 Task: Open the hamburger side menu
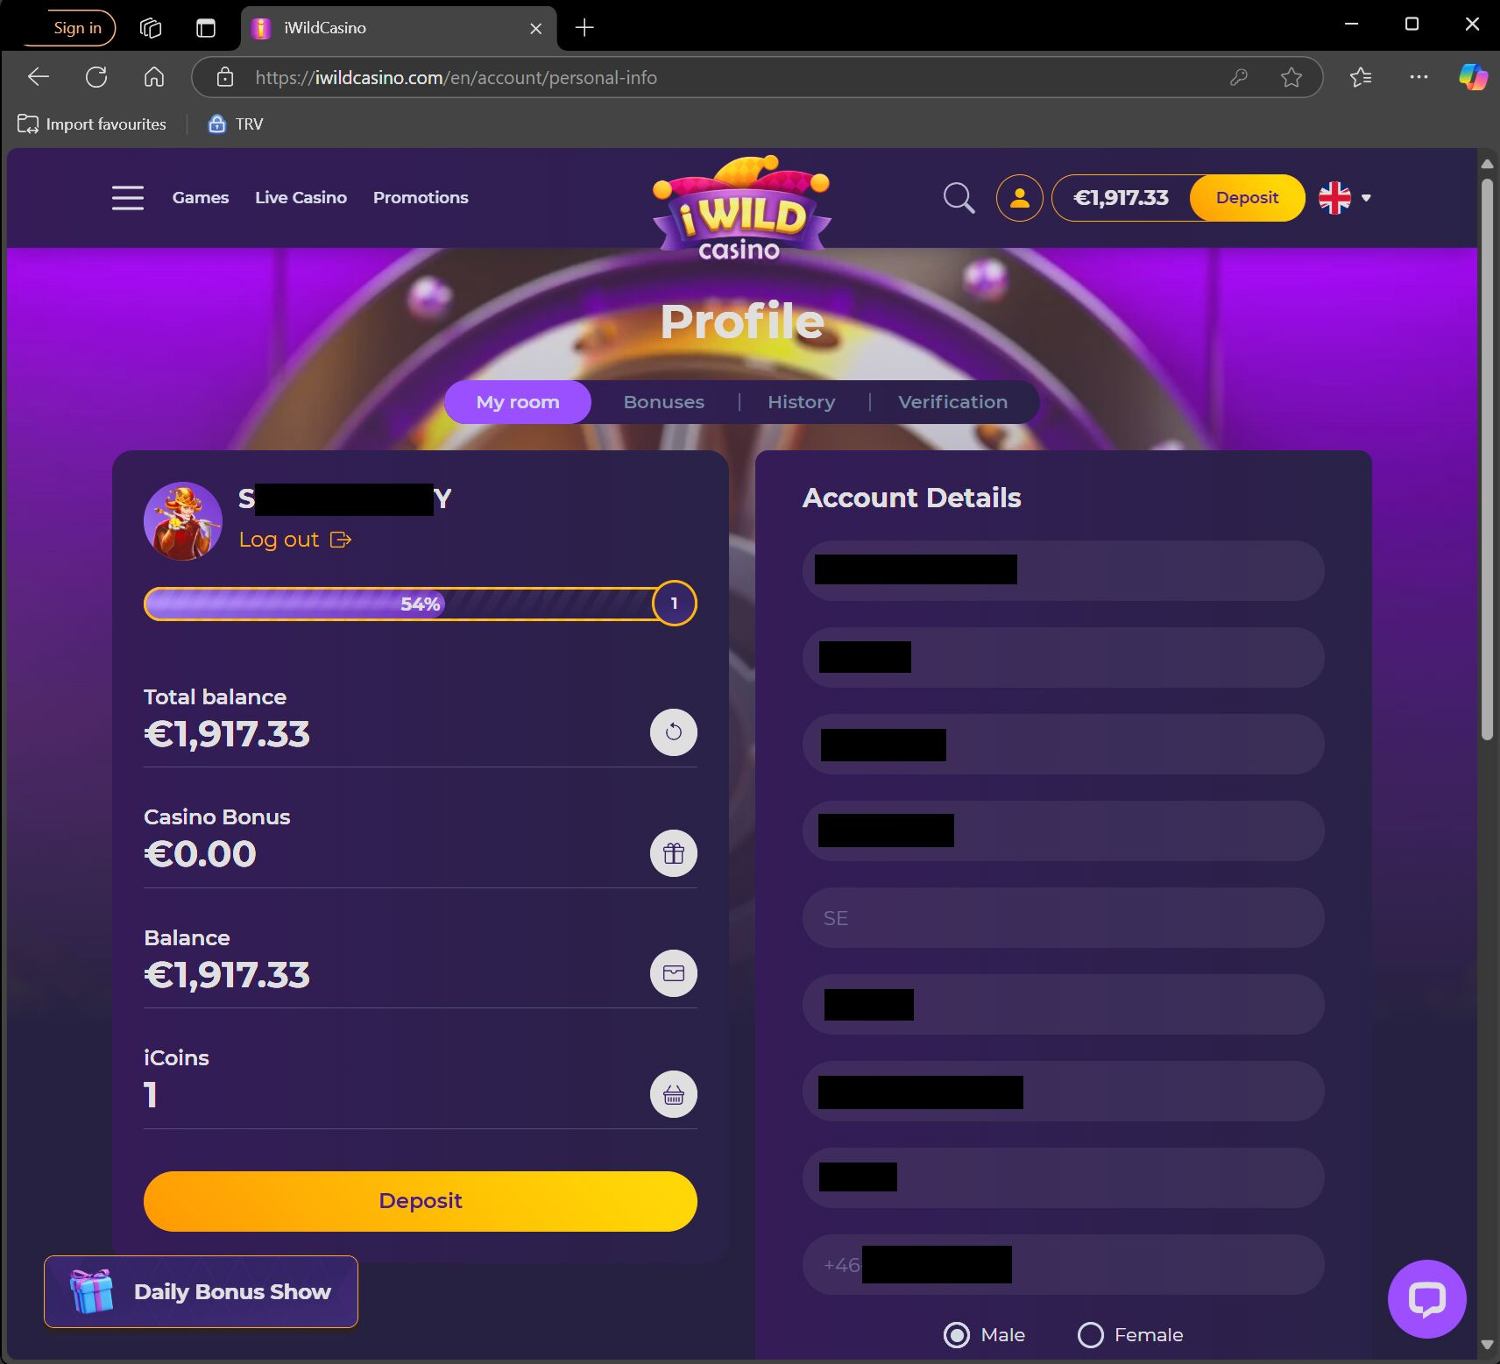coord(128,198)
